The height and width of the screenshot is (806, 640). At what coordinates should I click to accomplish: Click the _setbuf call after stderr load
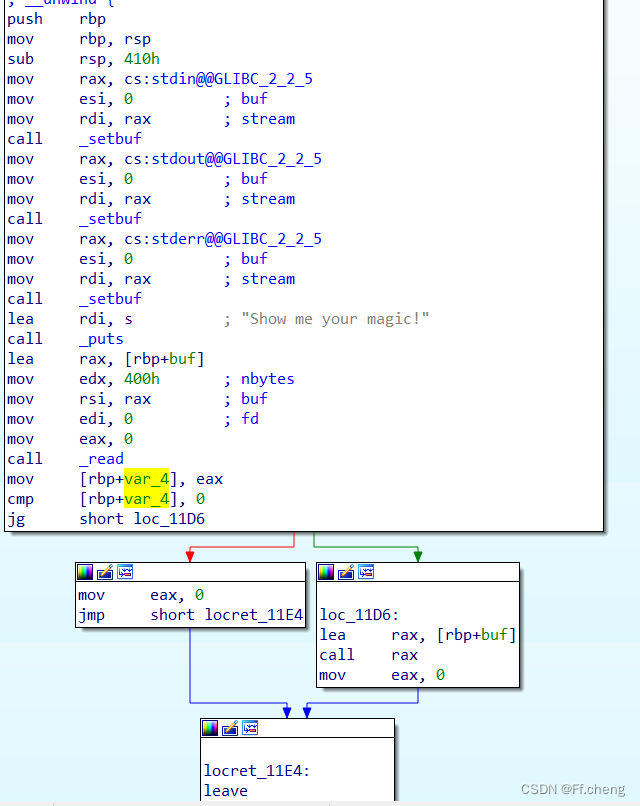(x=75, y=299)
